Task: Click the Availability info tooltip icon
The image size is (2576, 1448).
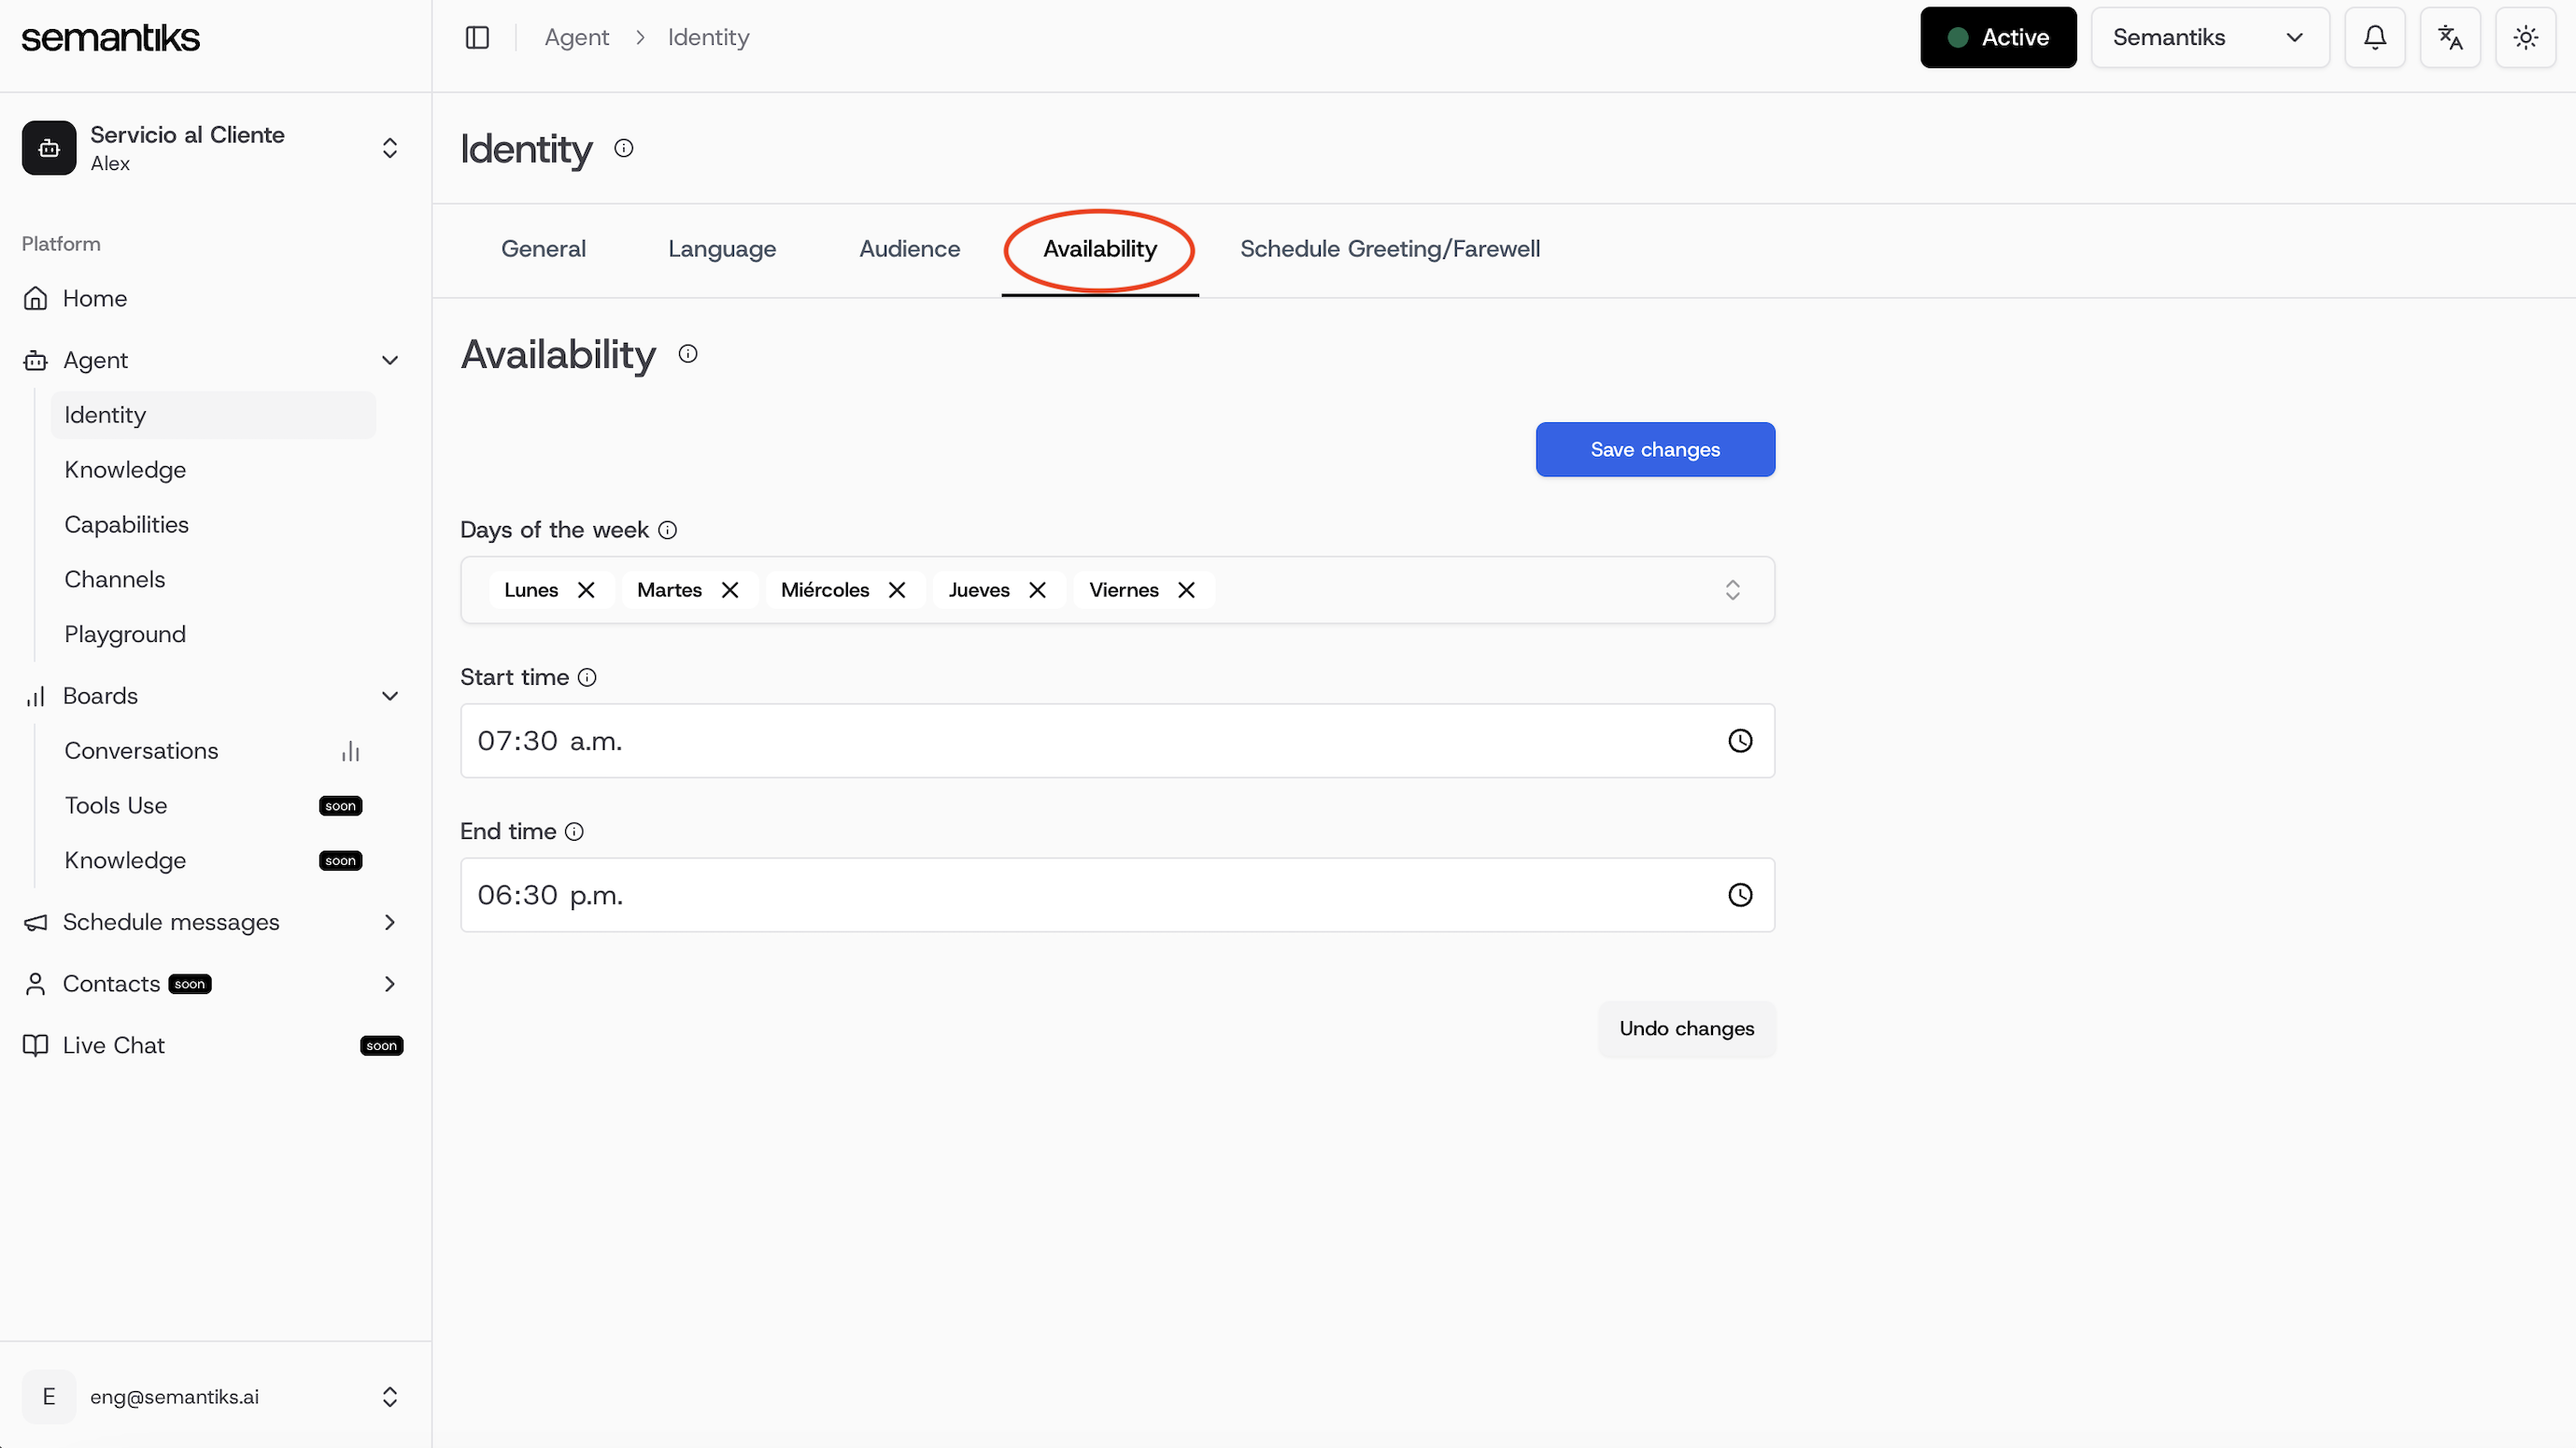Action: point(688,353)
